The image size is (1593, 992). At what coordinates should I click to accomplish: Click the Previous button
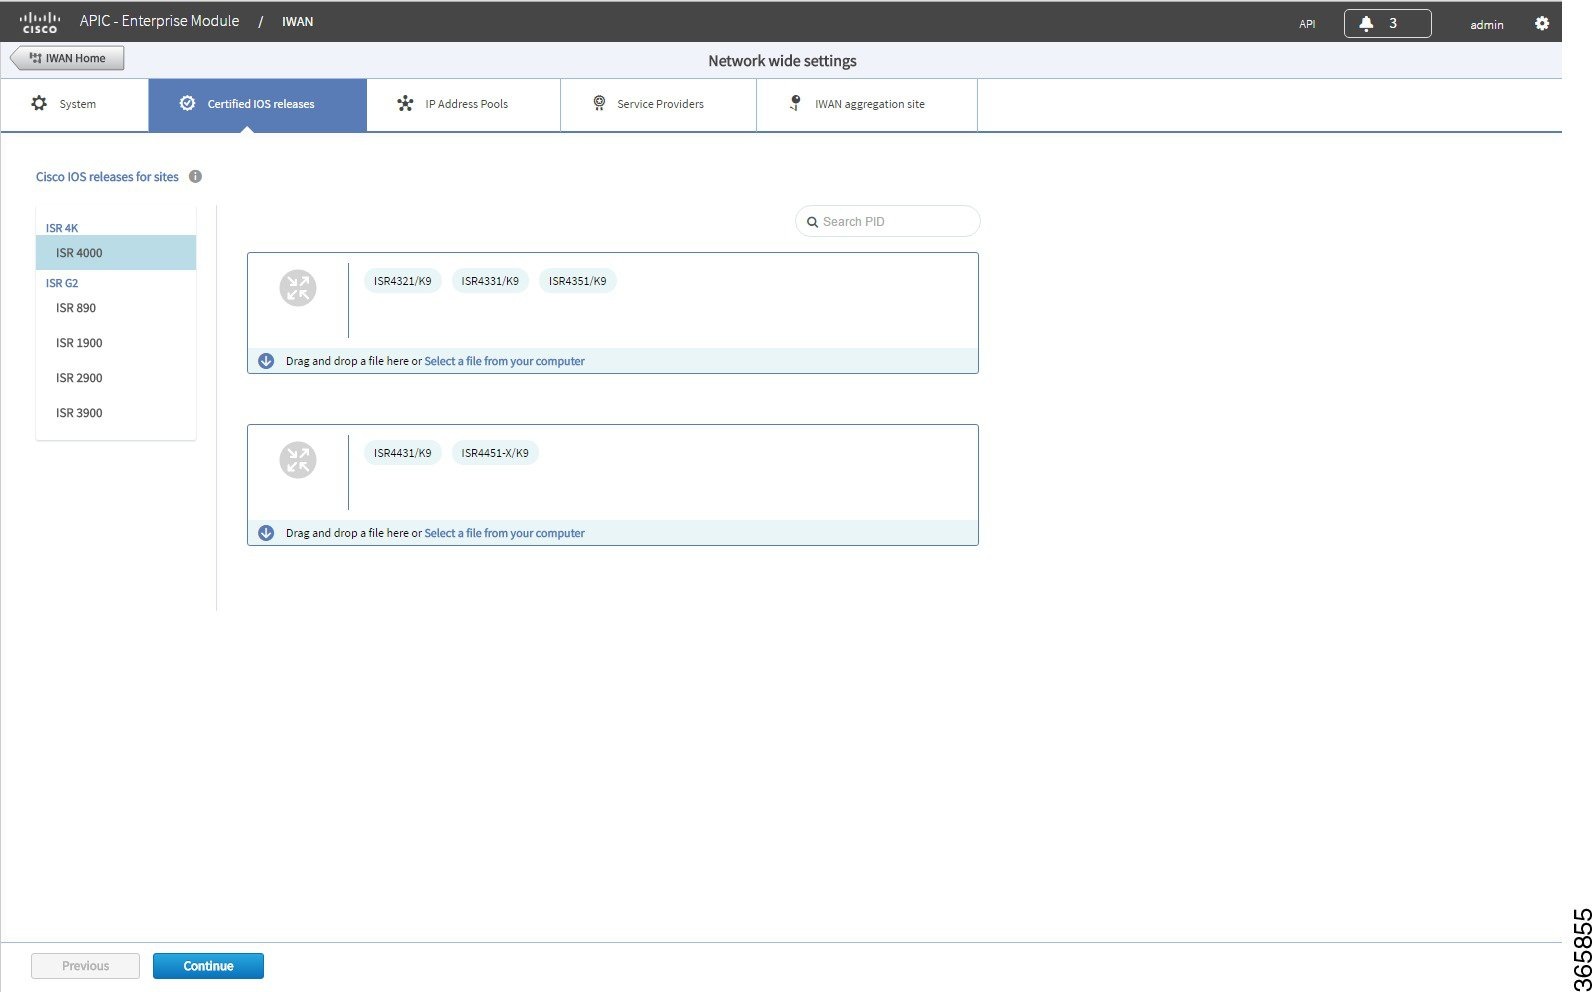85,966
